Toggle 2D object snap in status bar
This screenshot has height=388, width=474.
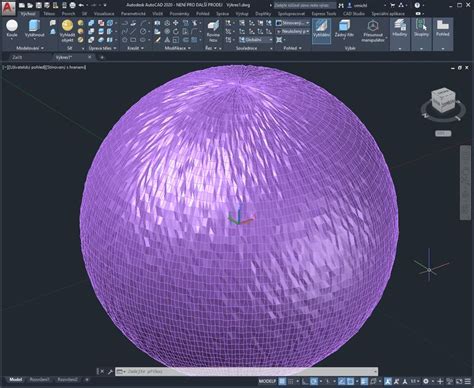pos(350,381)
